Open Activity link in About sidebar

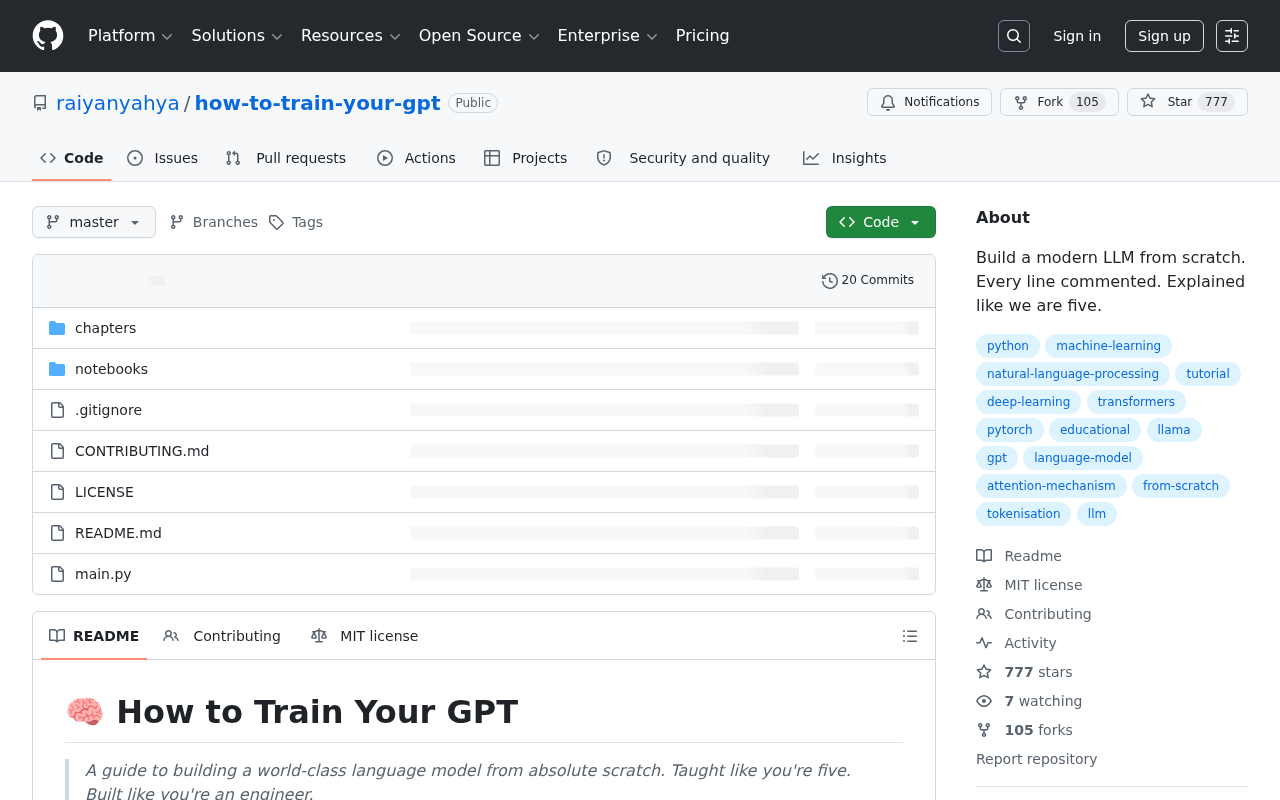point(1016,643)
